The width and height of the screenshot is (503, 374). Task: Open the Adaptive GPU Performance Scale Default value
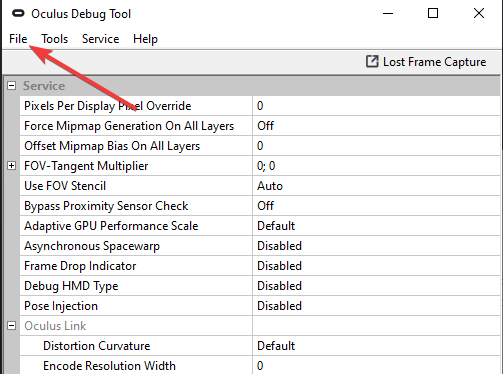[x=377, y=226]
